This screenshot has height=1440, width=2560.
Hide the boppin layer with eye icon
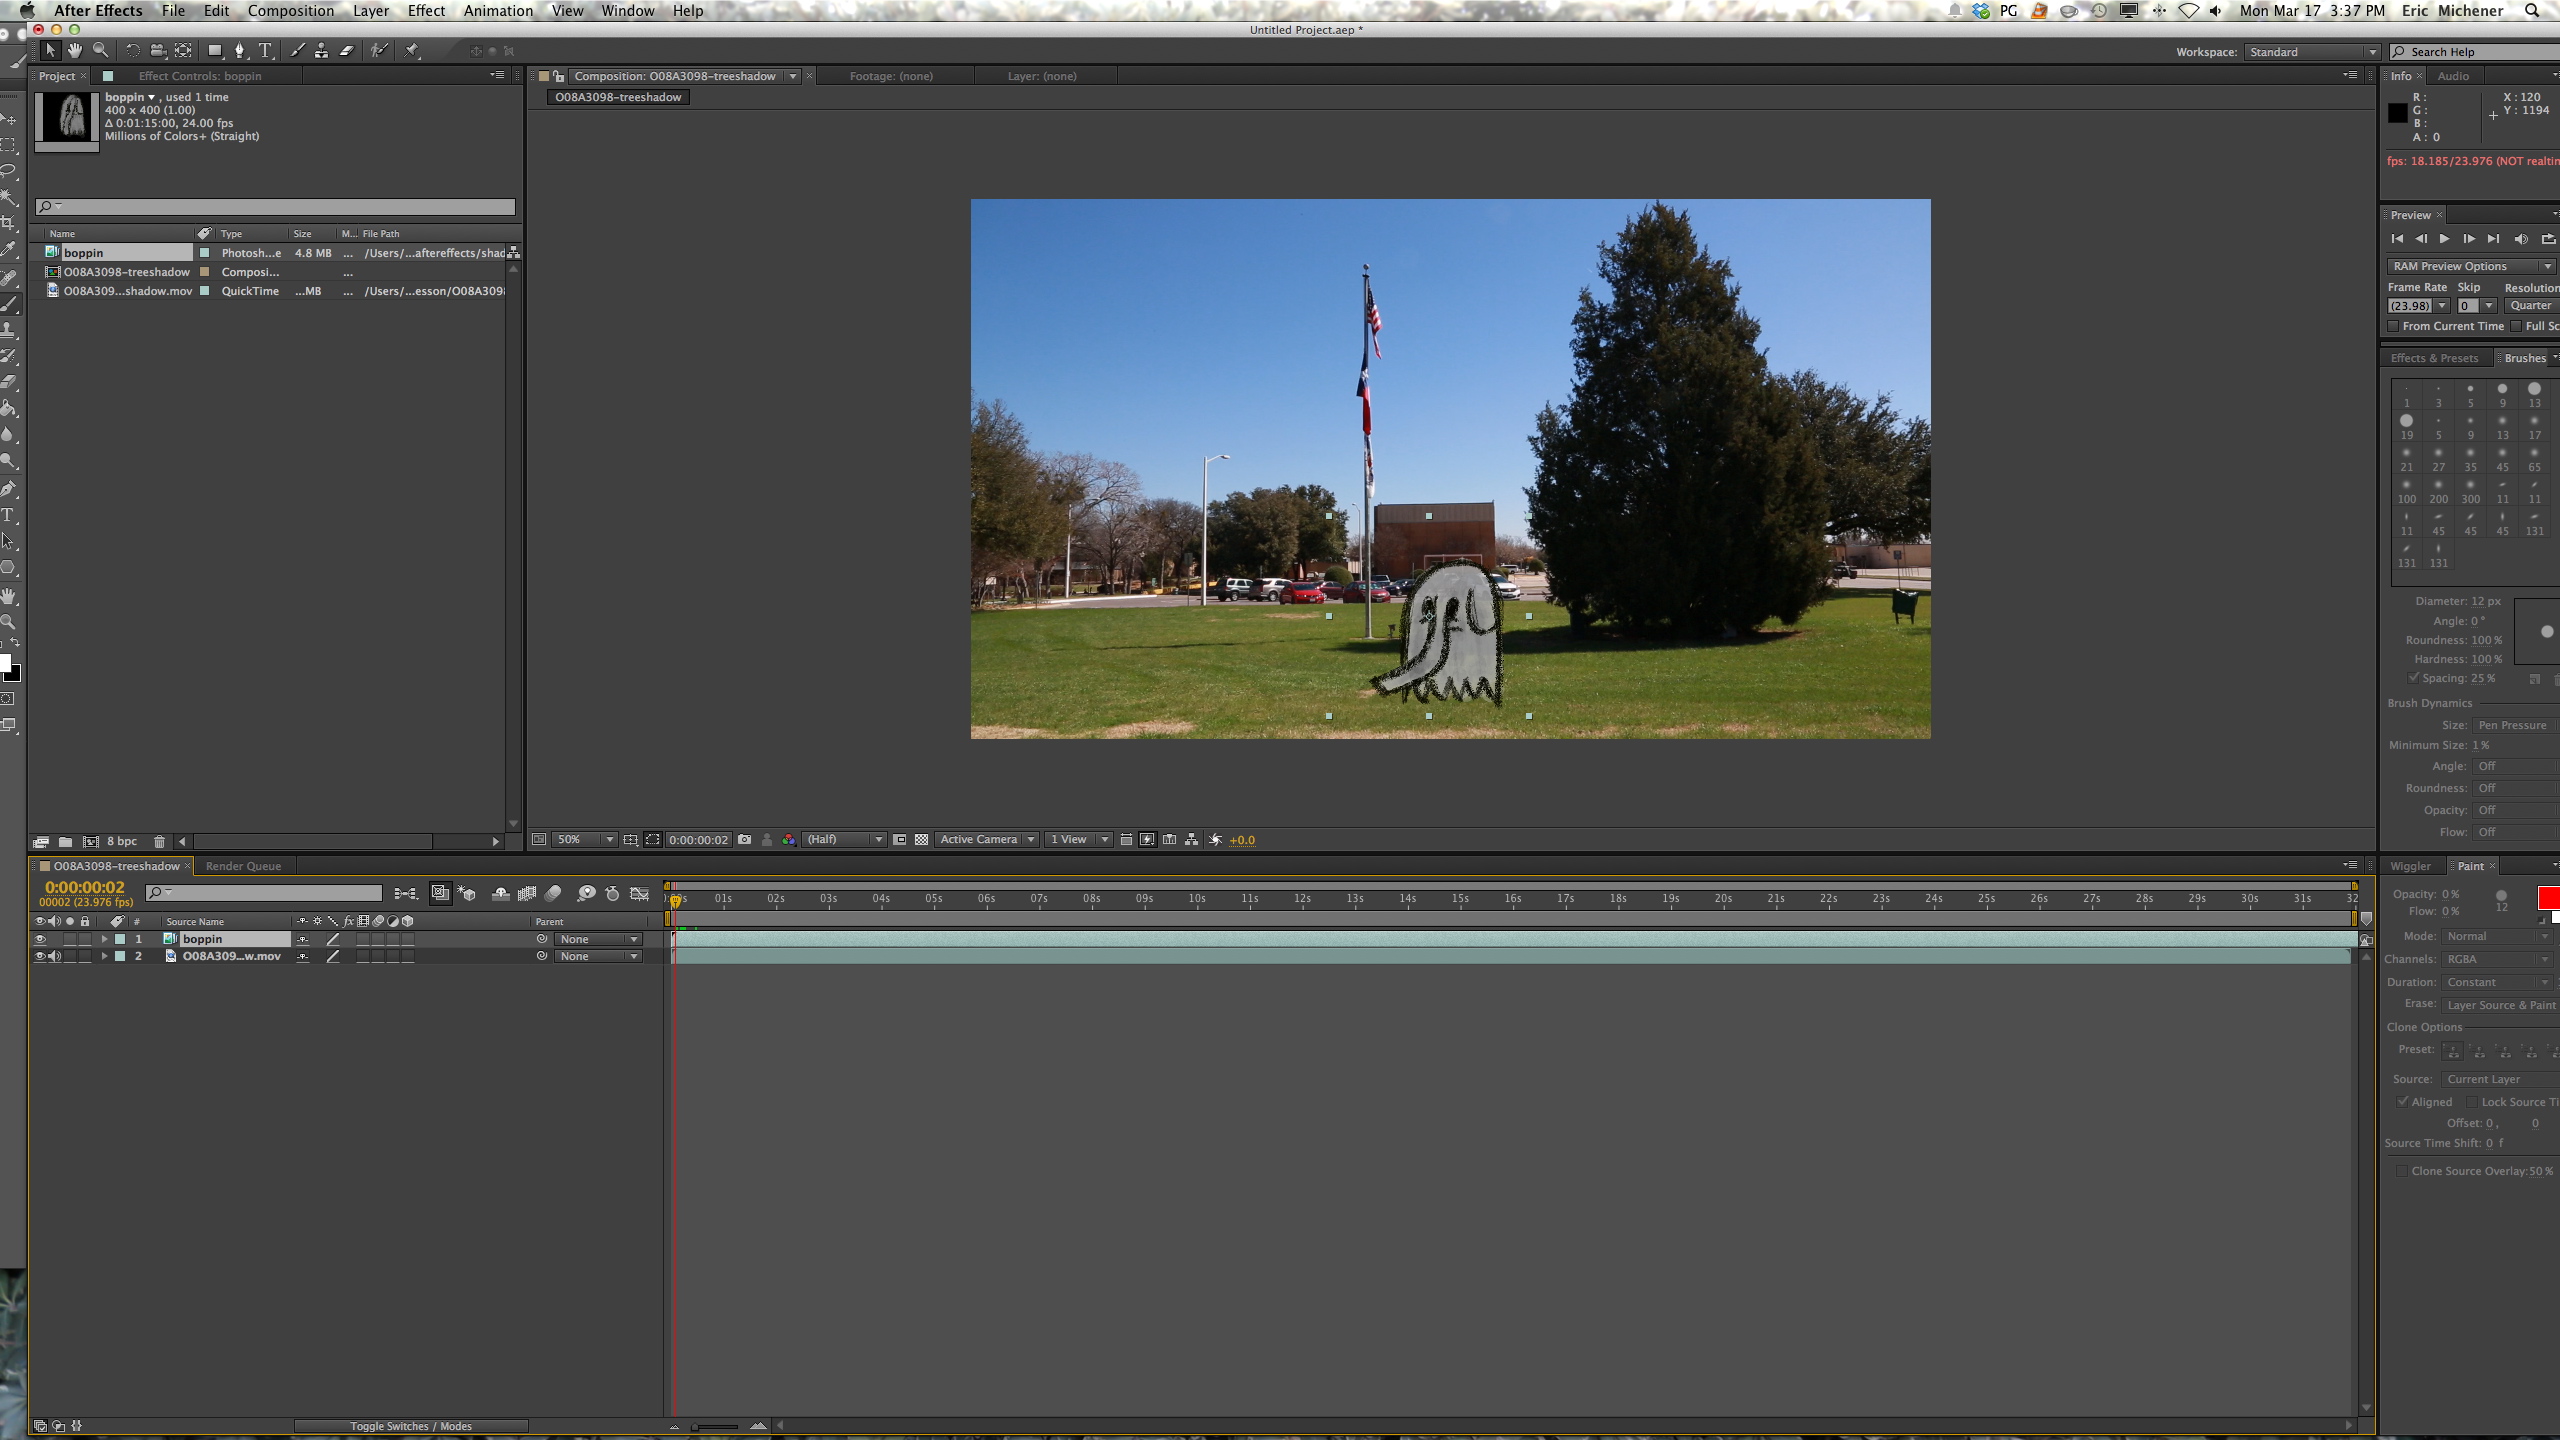40,939
